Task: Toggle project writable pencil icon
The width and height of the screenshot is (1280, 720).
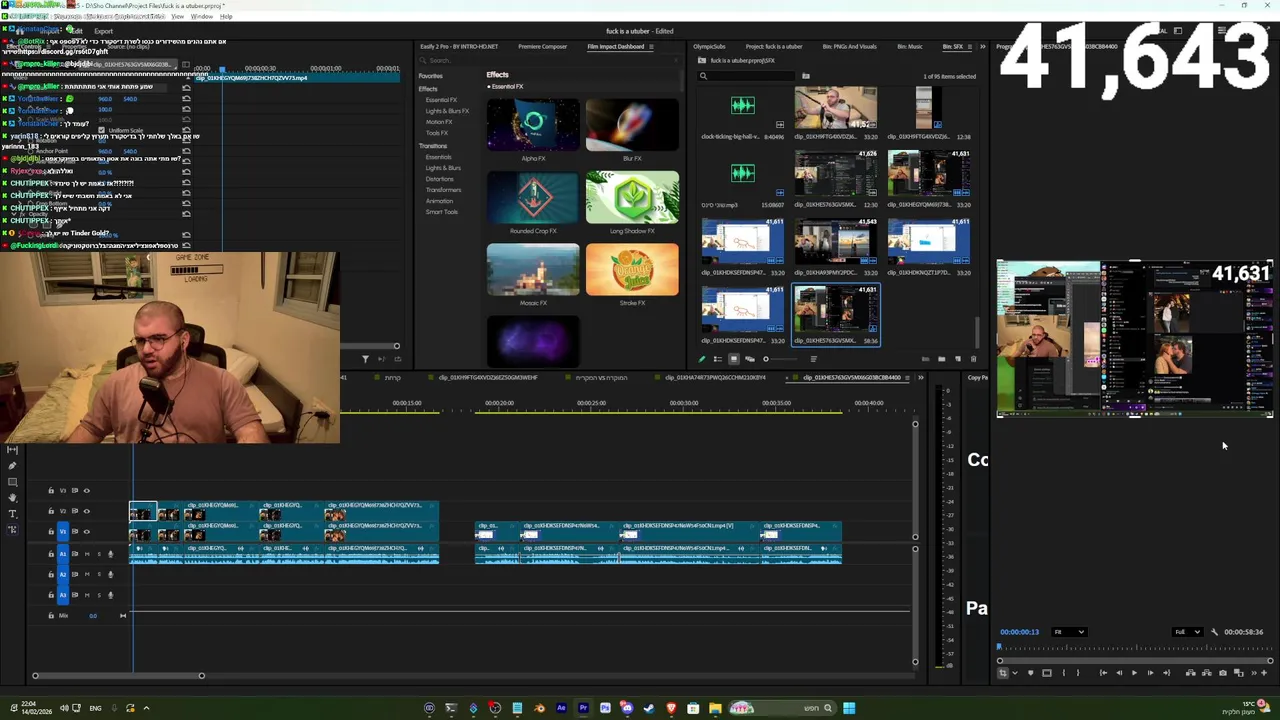Action: [701, 359]
